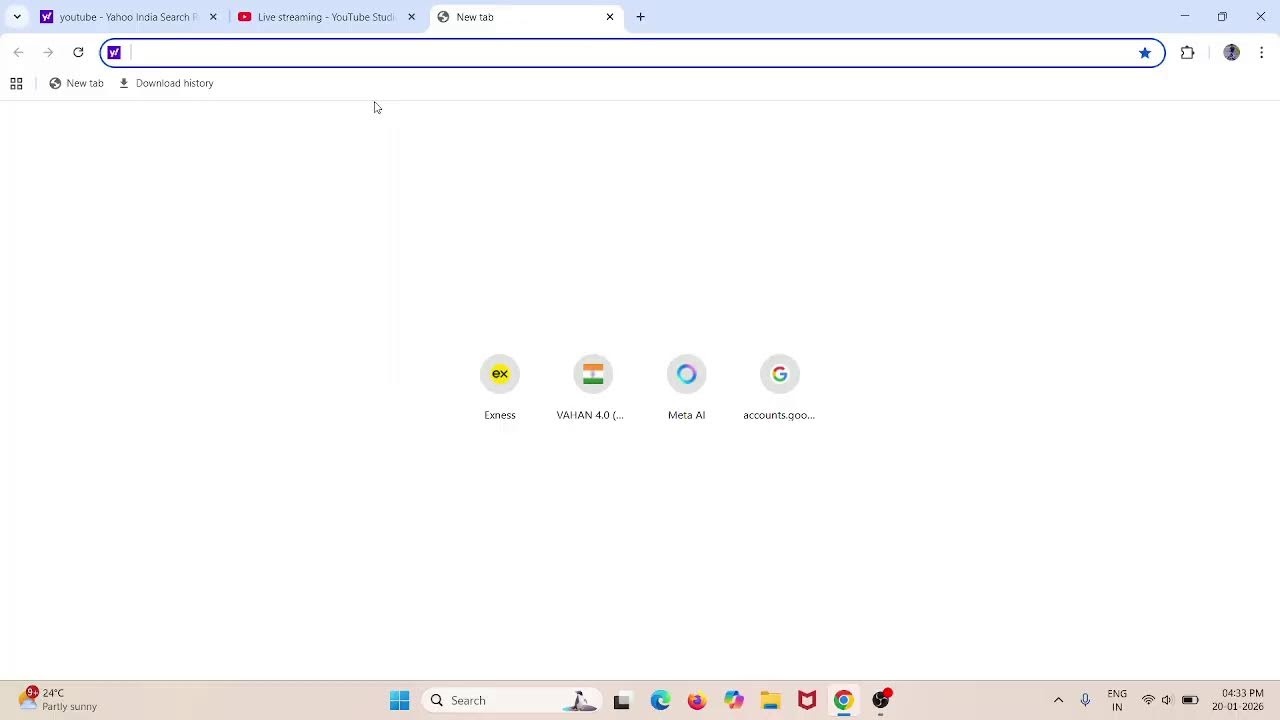Image resolution: width=1280 pixels, height=720 pixels.
Task: Open the volume speaker icon
Action: (1167, 700)
